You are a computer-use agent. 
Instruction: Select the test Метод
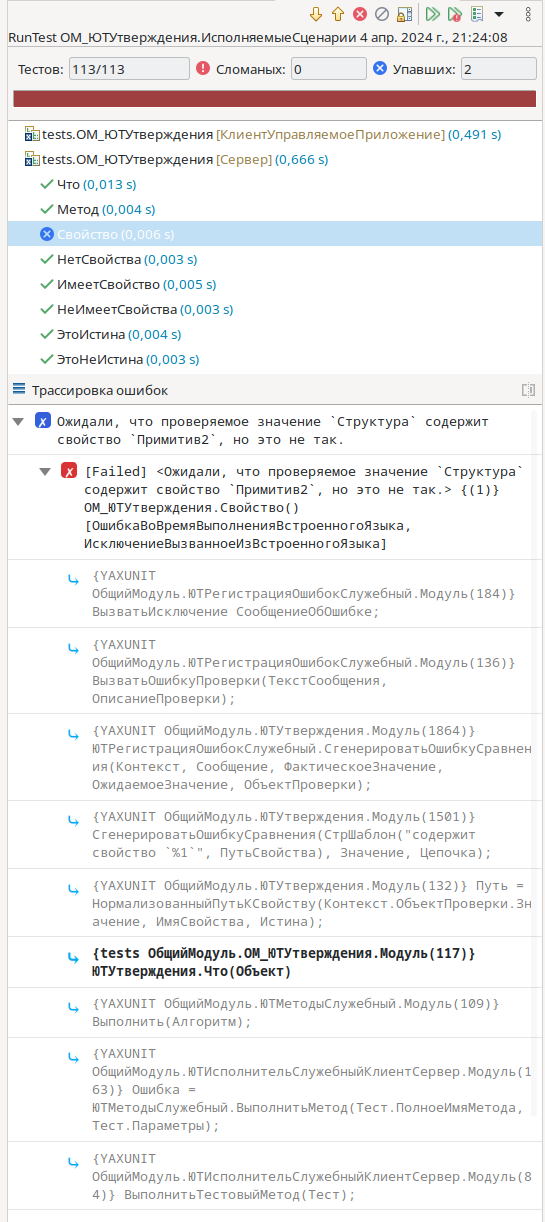pyautogui.click(x=272, y=209)
